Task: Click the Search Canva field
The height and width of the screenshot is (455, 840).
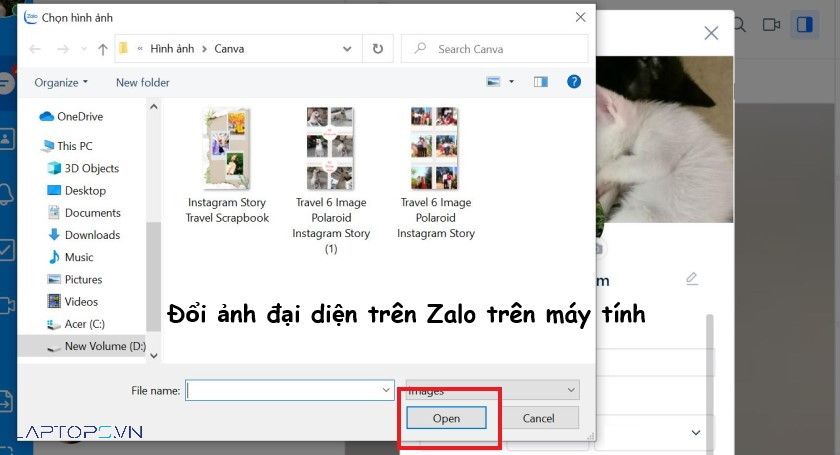Action: click(x=494, y=49)
